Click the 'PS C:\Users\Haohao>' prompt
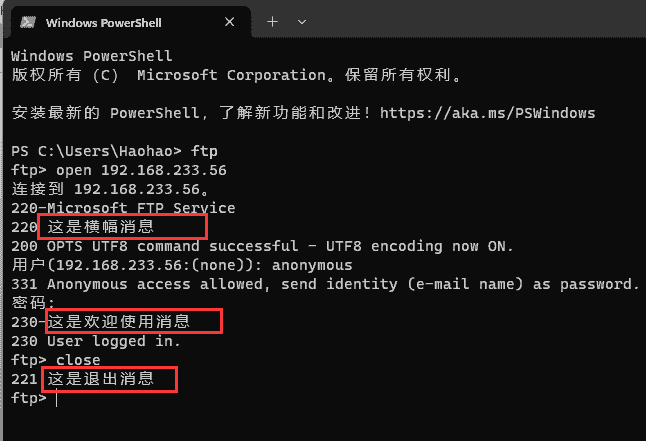 [95, 151]
